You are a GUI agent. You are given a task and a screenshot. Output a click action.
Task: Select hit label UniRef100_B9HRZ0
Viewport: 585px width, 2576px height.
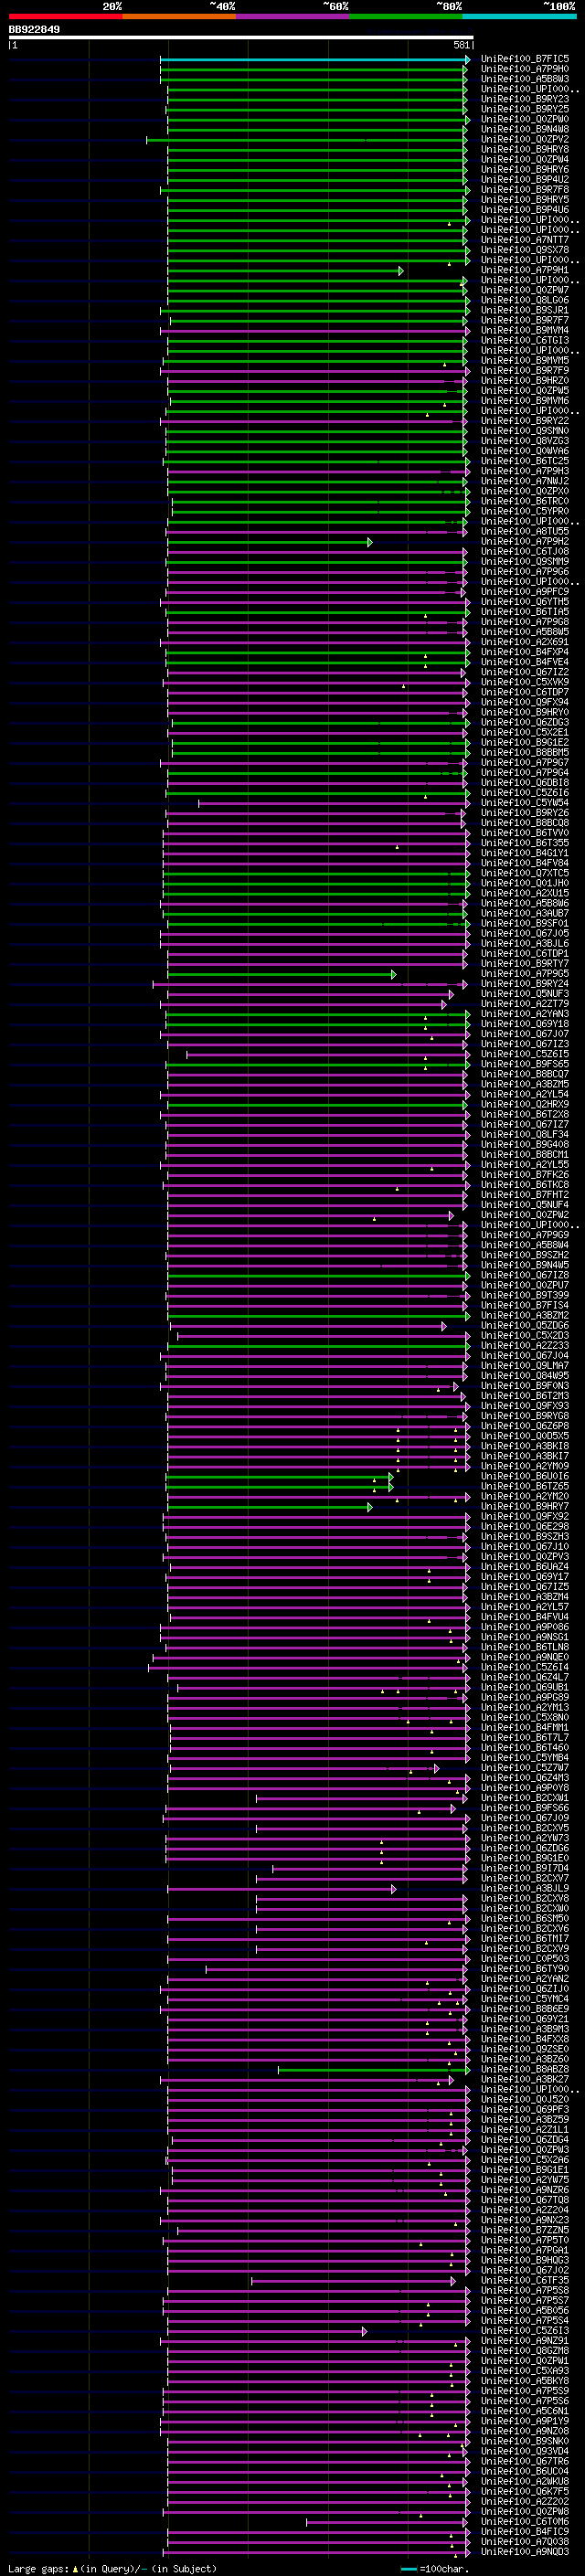tap(525, 381)
